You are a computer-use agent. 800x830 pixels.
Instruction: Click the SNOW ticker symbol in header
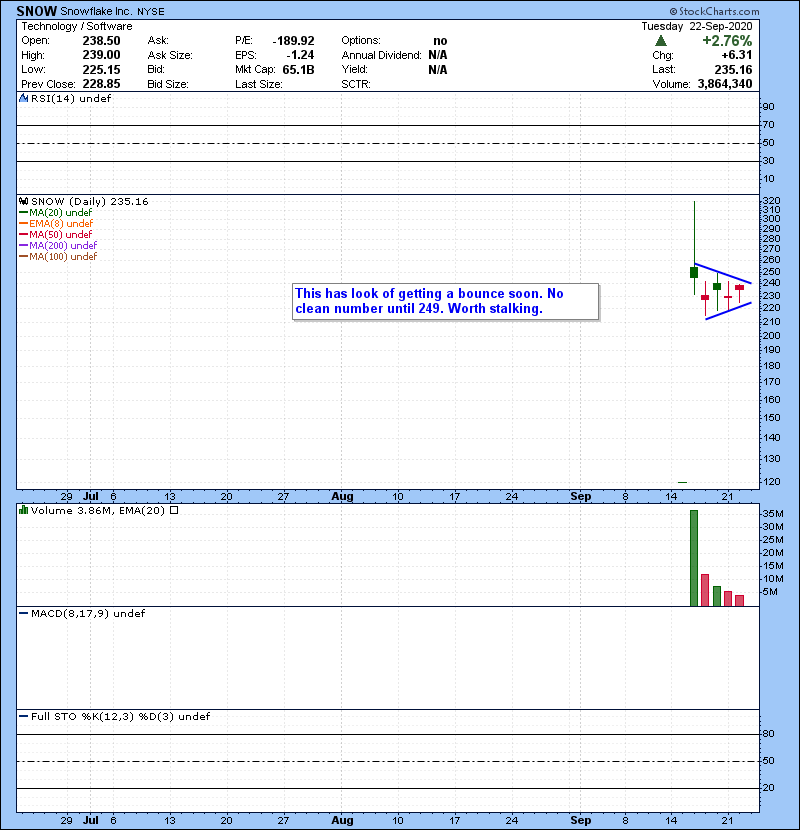[x=36, y=10]
